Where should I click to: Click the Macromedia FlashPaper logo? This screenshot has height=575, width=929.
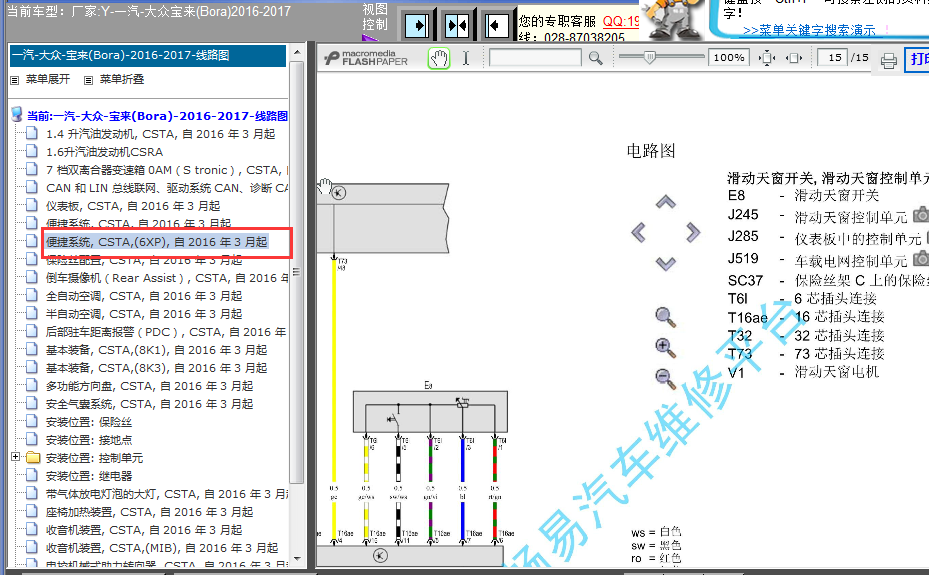click(x=366, y=57)
